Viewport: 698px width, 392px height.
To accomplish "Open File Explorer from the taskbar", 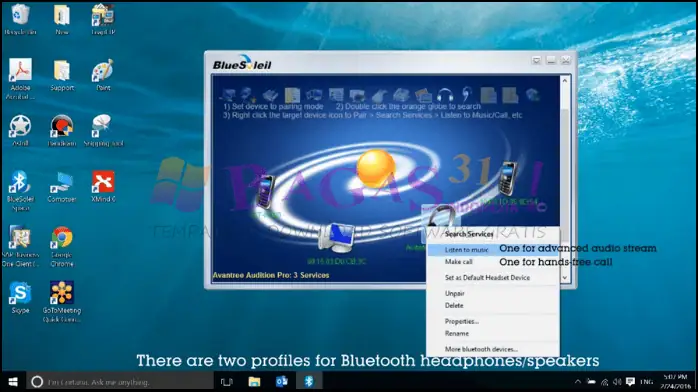I will 254,382.
